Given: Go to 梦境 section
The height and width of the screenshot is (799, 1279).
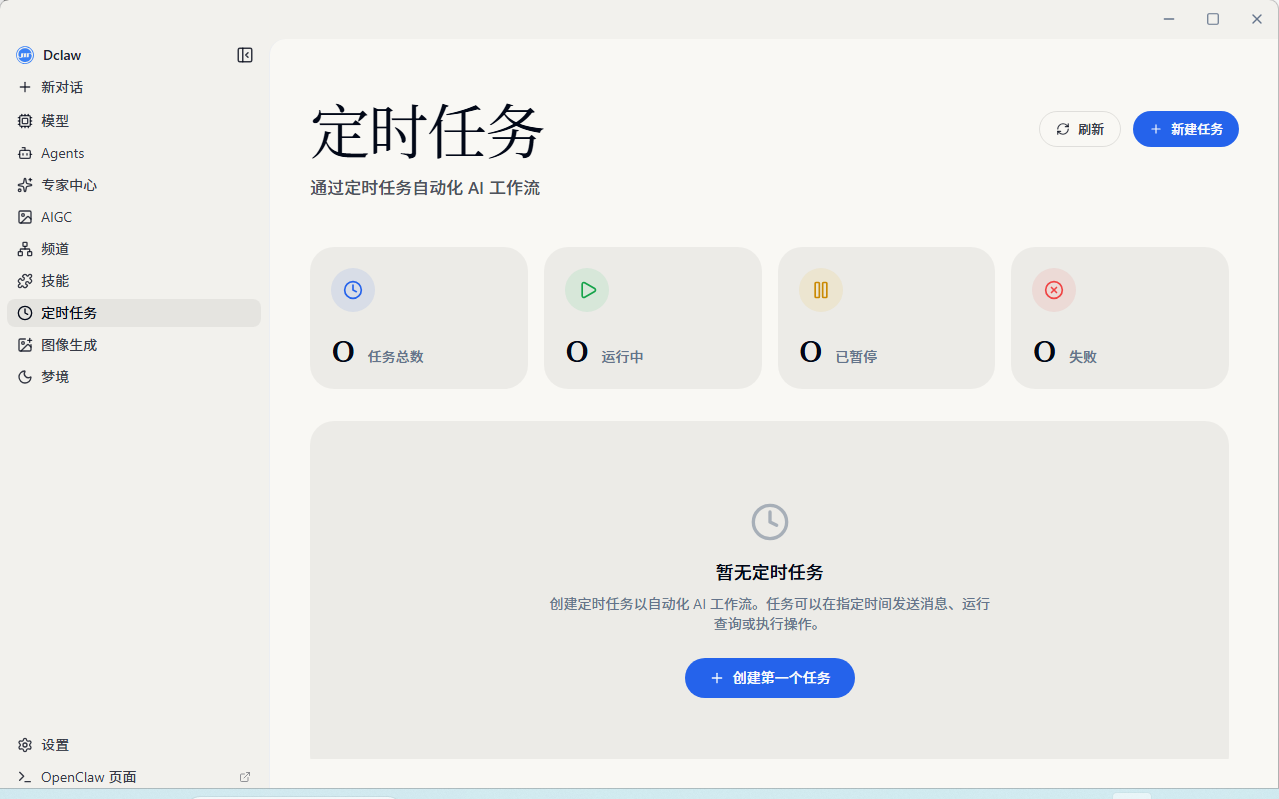Looking at the screenshot, I should click(x=134, y=377).
